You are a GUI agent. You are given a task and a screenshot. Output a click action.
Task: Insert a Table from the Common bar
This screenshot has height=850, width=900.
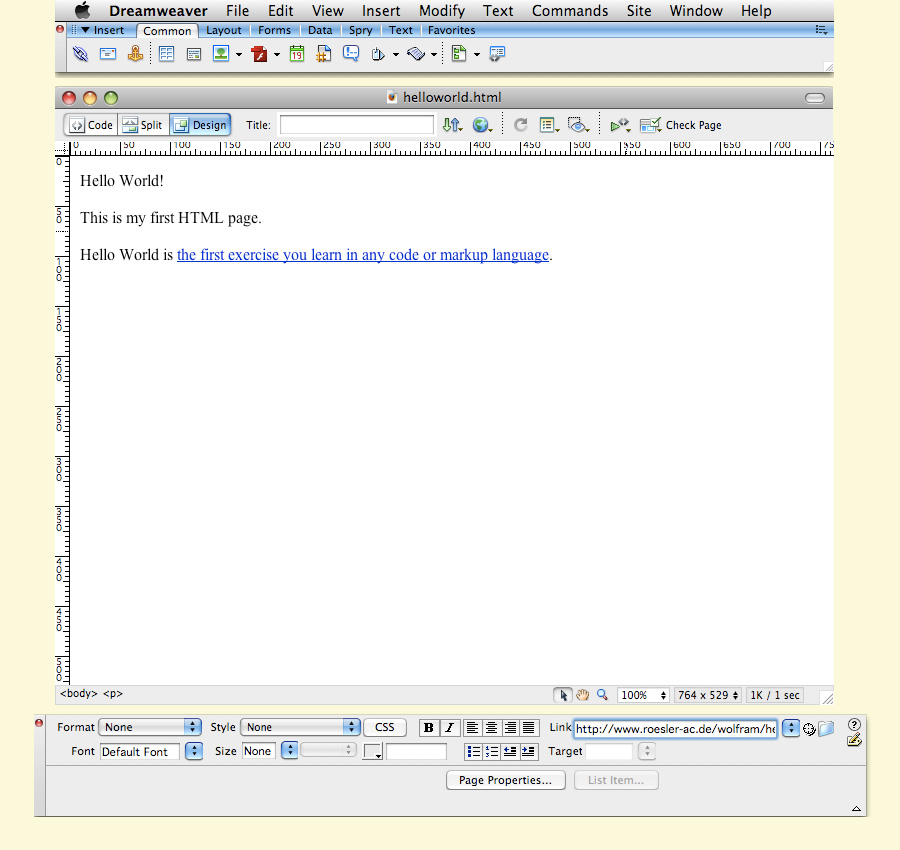pos(167,54)
